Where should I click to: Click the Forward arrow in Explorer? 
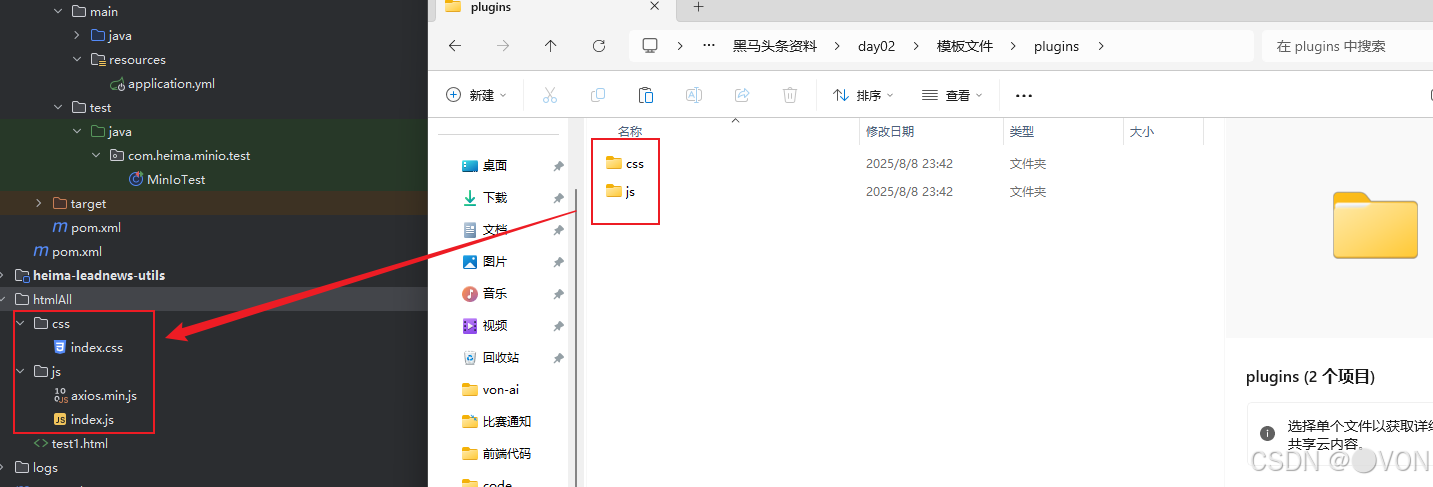click(503, 46)
